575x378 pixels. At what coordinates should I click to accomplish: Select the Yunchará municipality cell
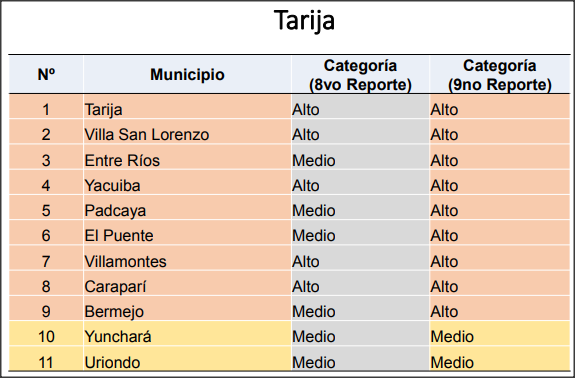pos(187,337)
